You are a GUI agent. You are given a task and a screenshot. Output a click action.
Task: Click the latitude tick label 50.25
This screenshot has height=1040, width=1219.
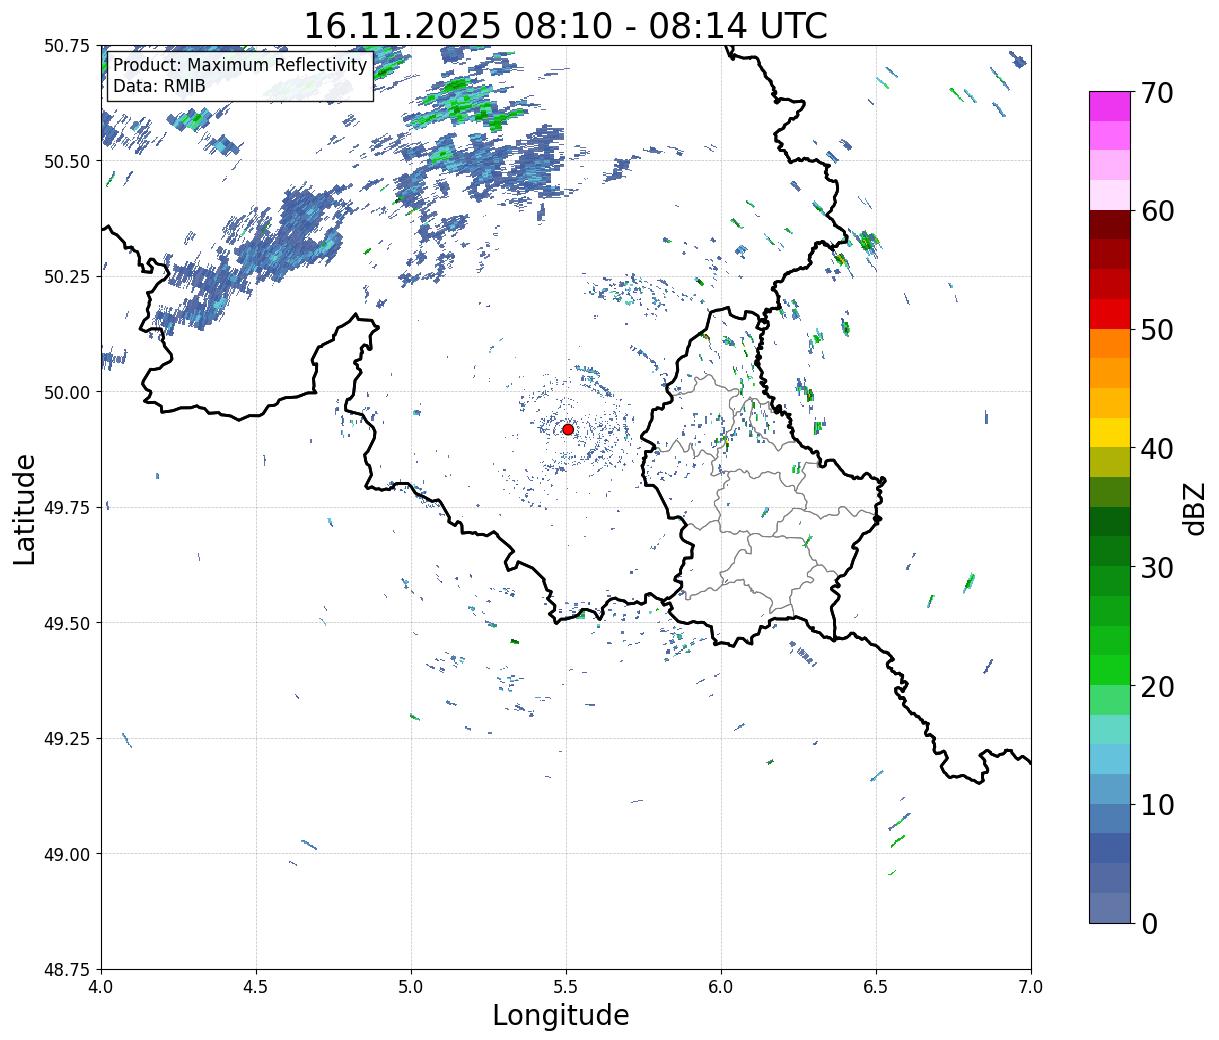tap(67, 277)
